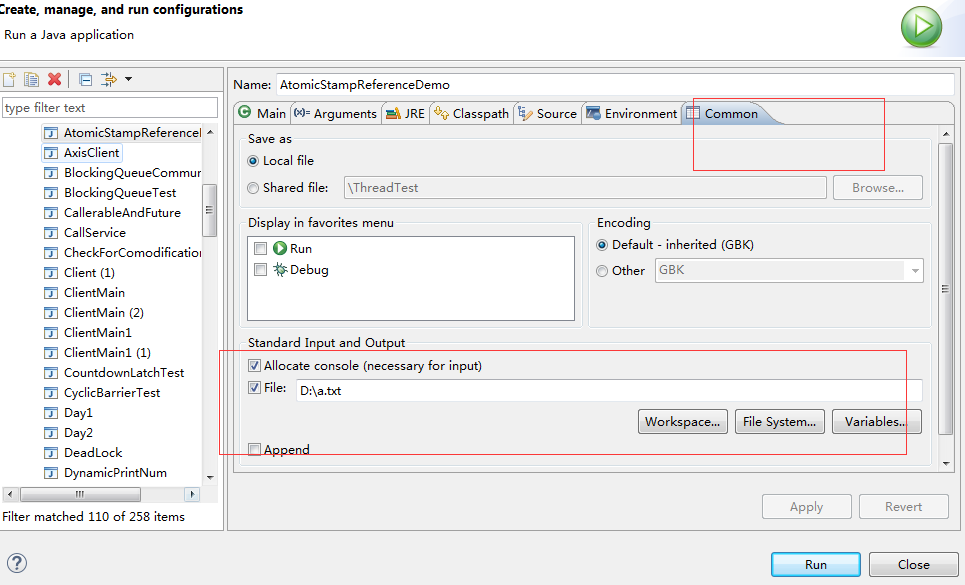Select the CallerableAndFuture configuration
The image size is (965, 585).
tap(122, 213)
